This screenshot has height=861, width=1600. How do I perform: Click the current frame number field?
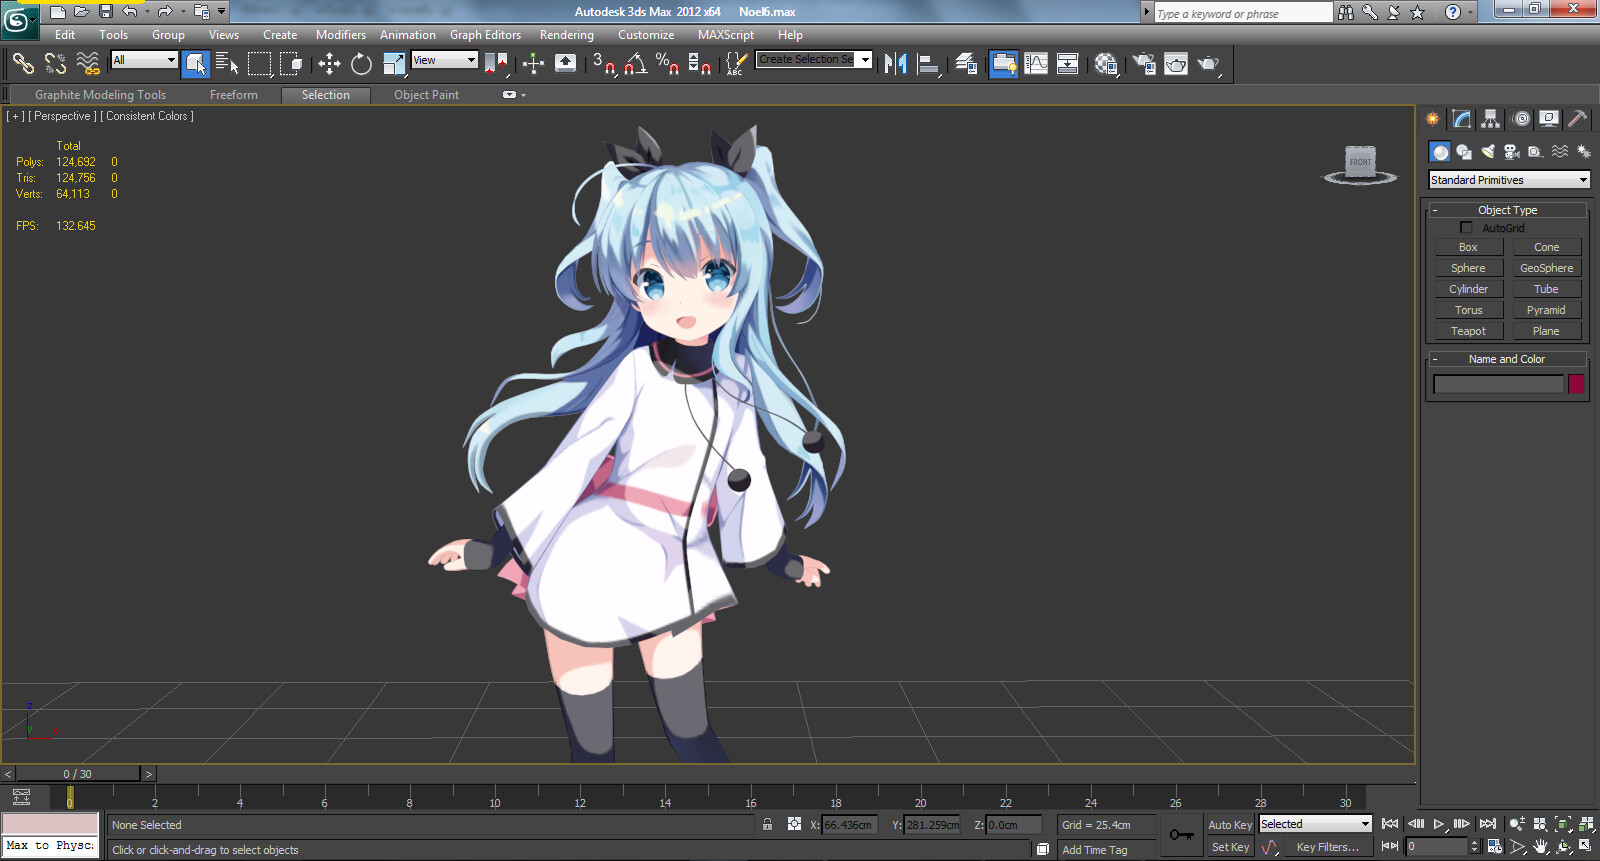[1436, 846]
